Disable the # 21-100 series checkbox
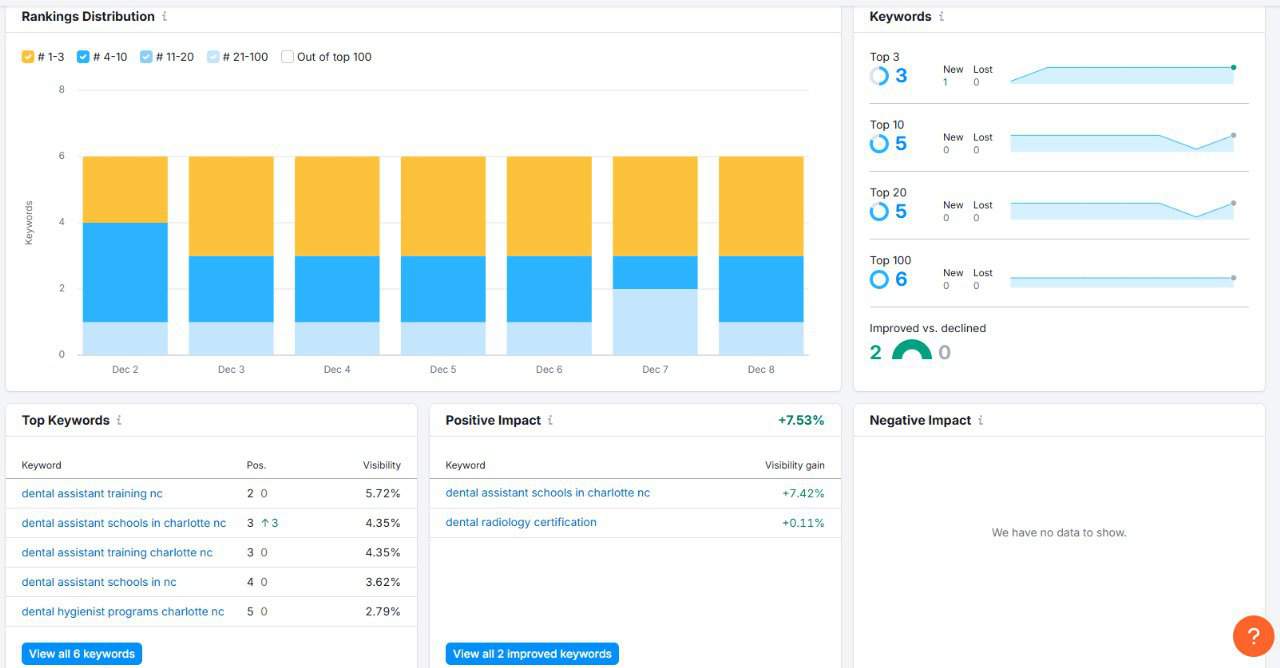1280x668 pixels. click(x=214, y=57)
